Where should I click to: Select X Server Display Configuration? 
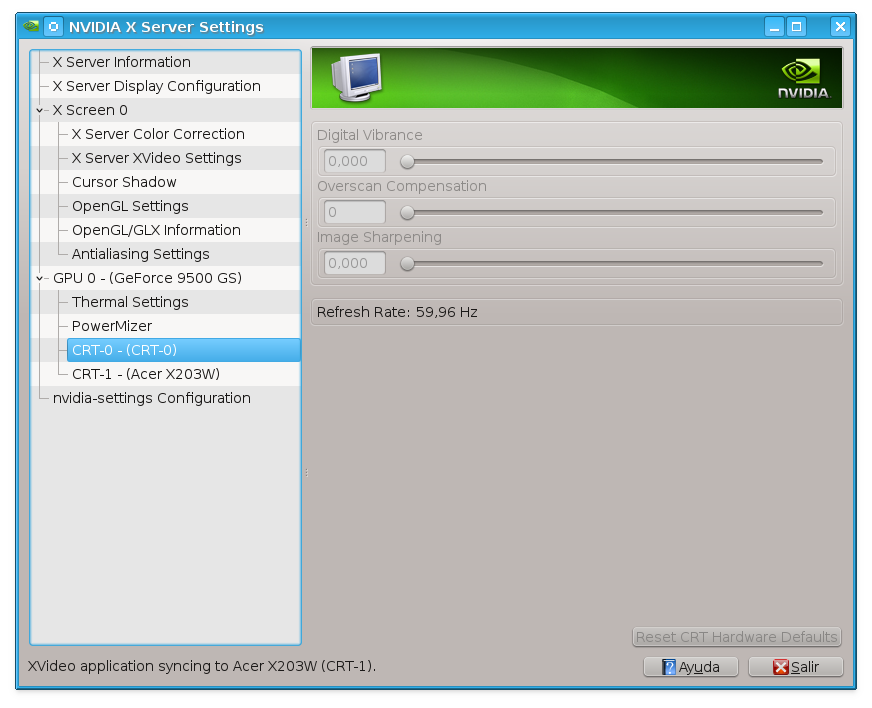point(156,86)
